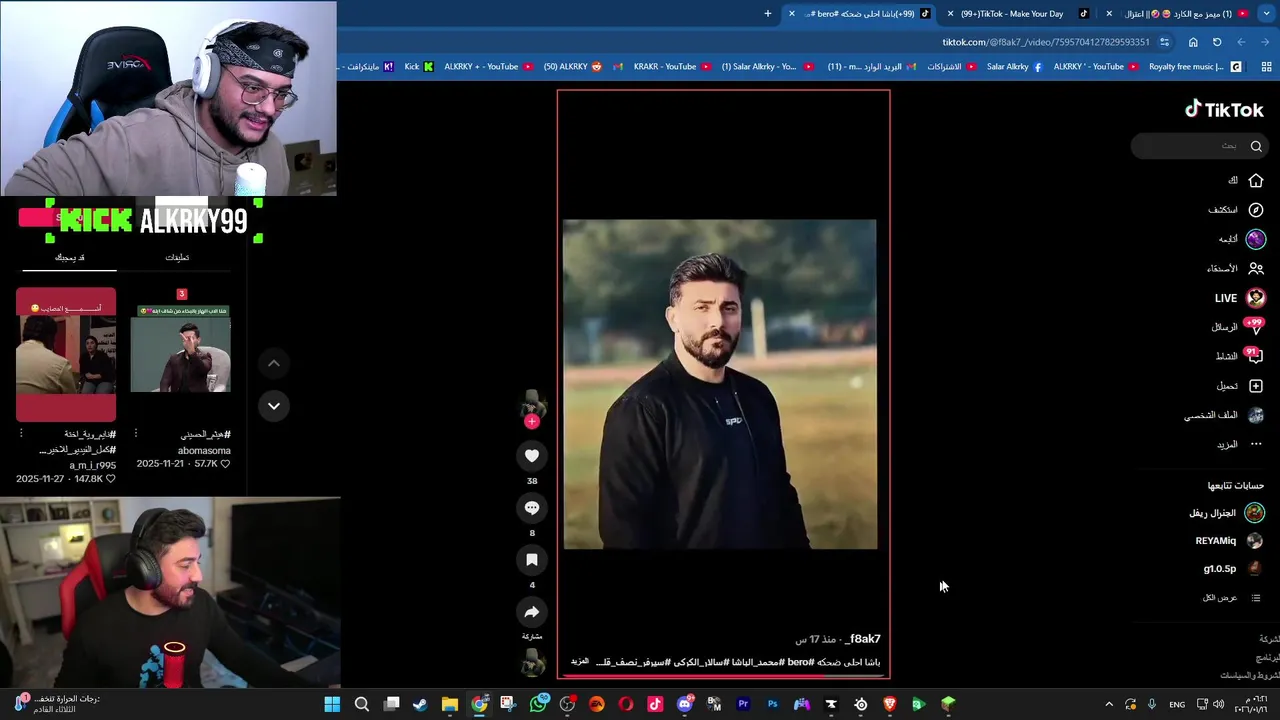Open Steam from taskbar
This screenshot has height=720, width=1280.
point(420,704)
